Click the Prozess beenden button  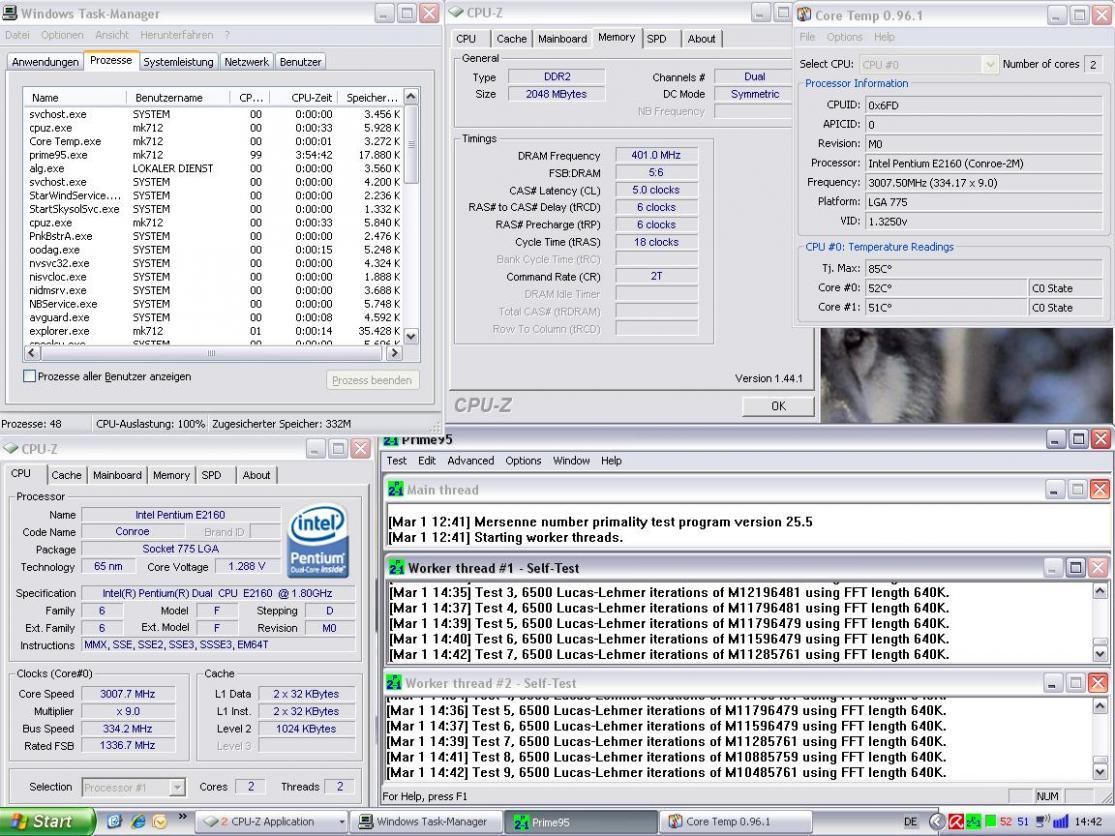point(372,380)
